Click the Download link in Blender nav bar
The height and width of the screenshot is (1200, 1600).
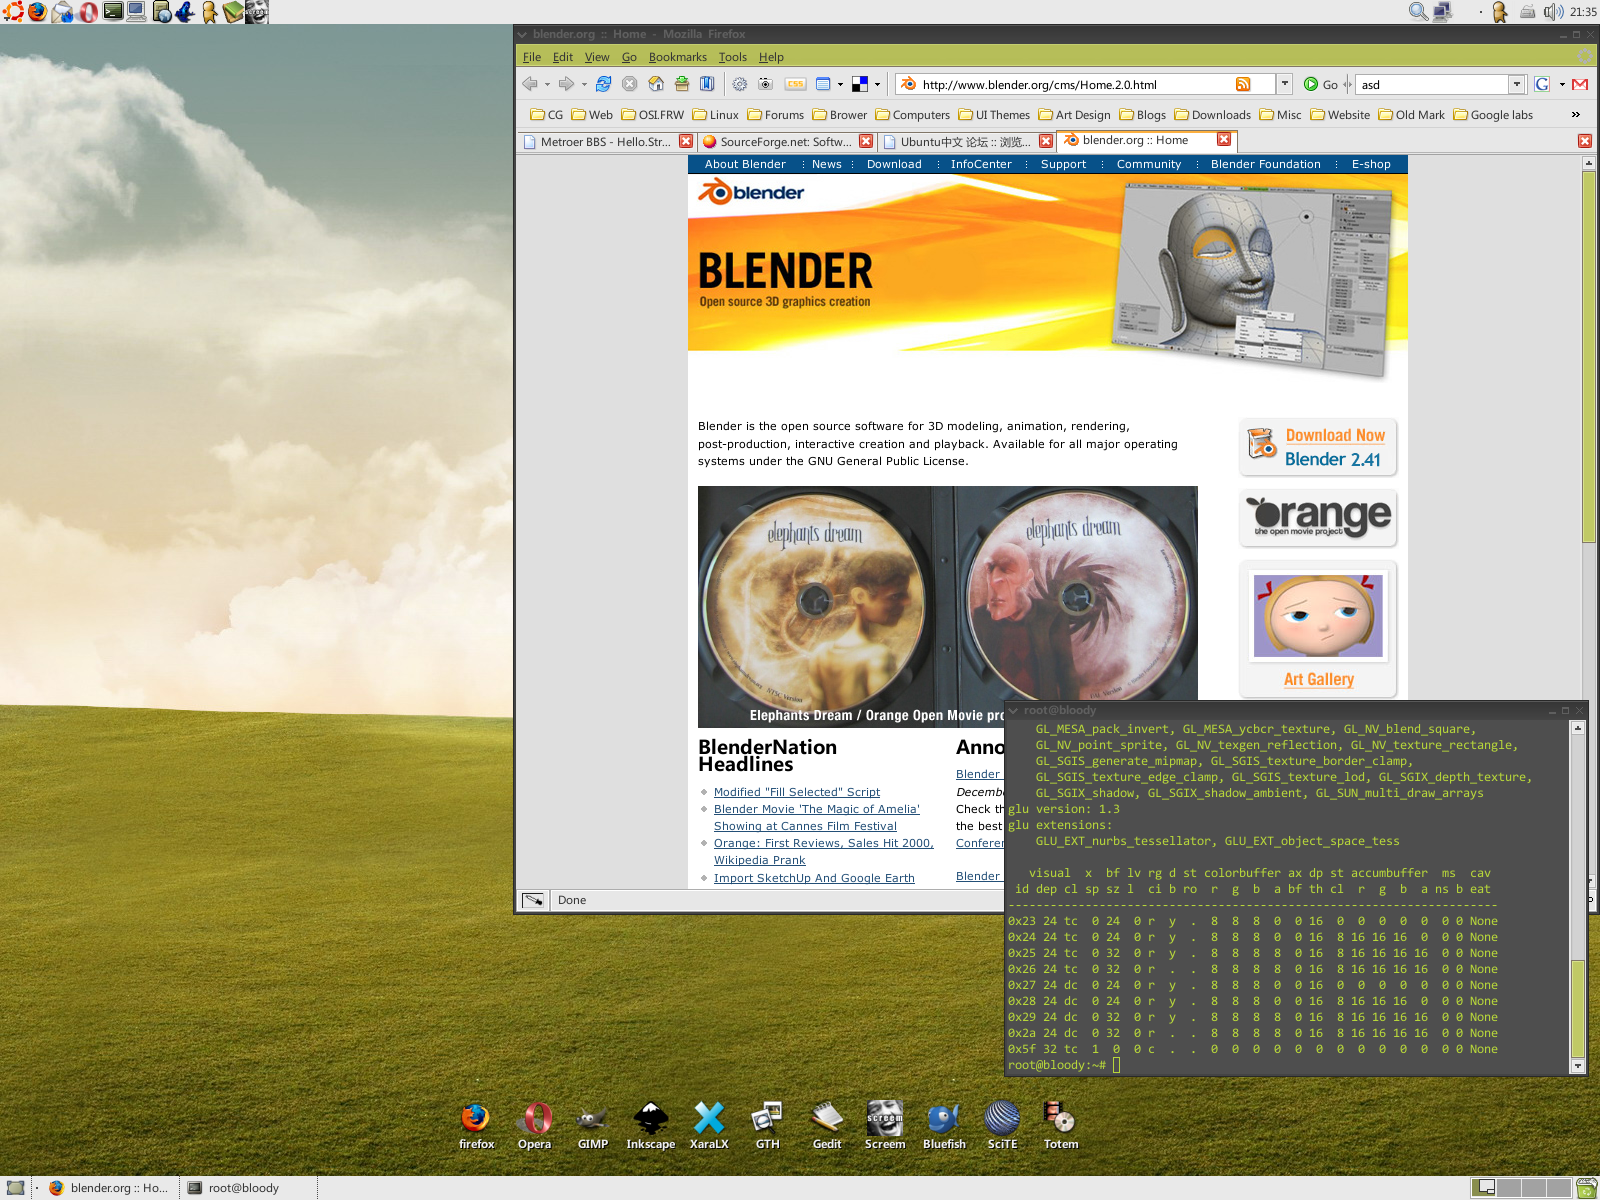(x=894, y=164)
